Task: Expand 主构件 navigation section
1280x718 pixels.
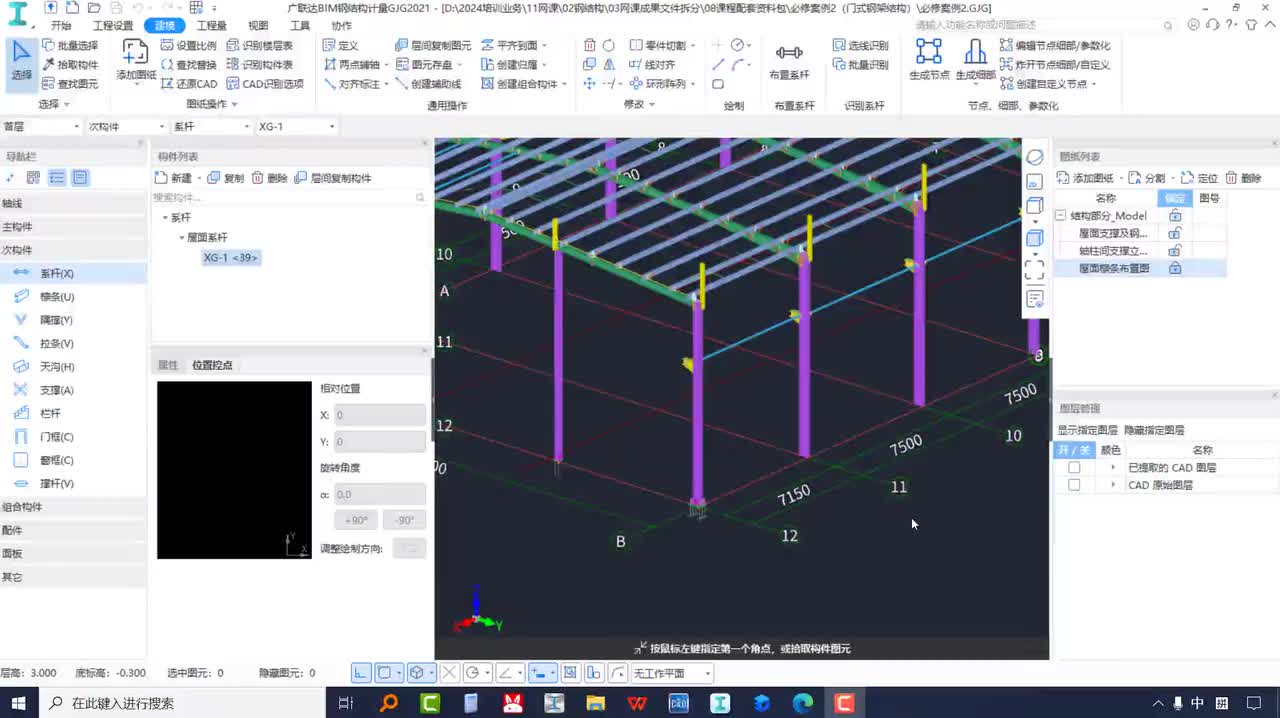Action: (x=73, y=227)
